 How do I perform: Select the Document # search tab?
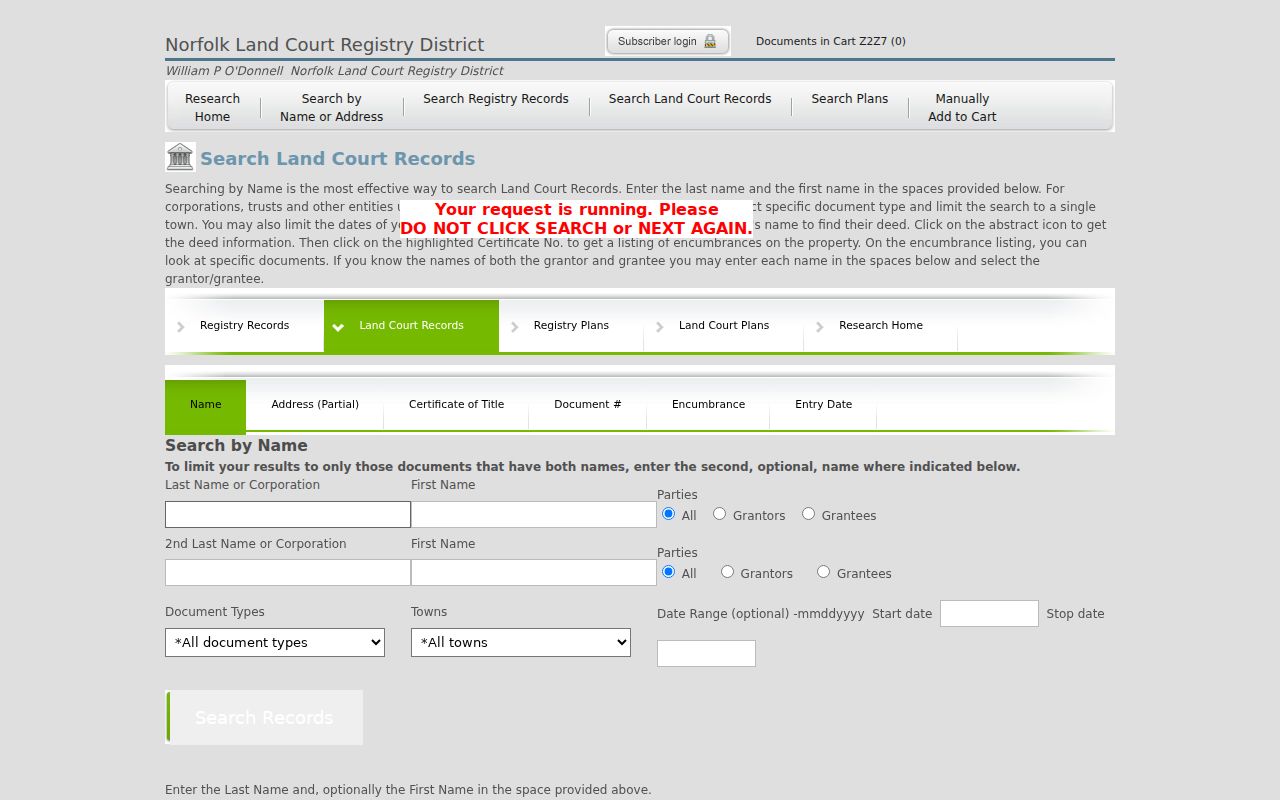(x=588, y=405)
